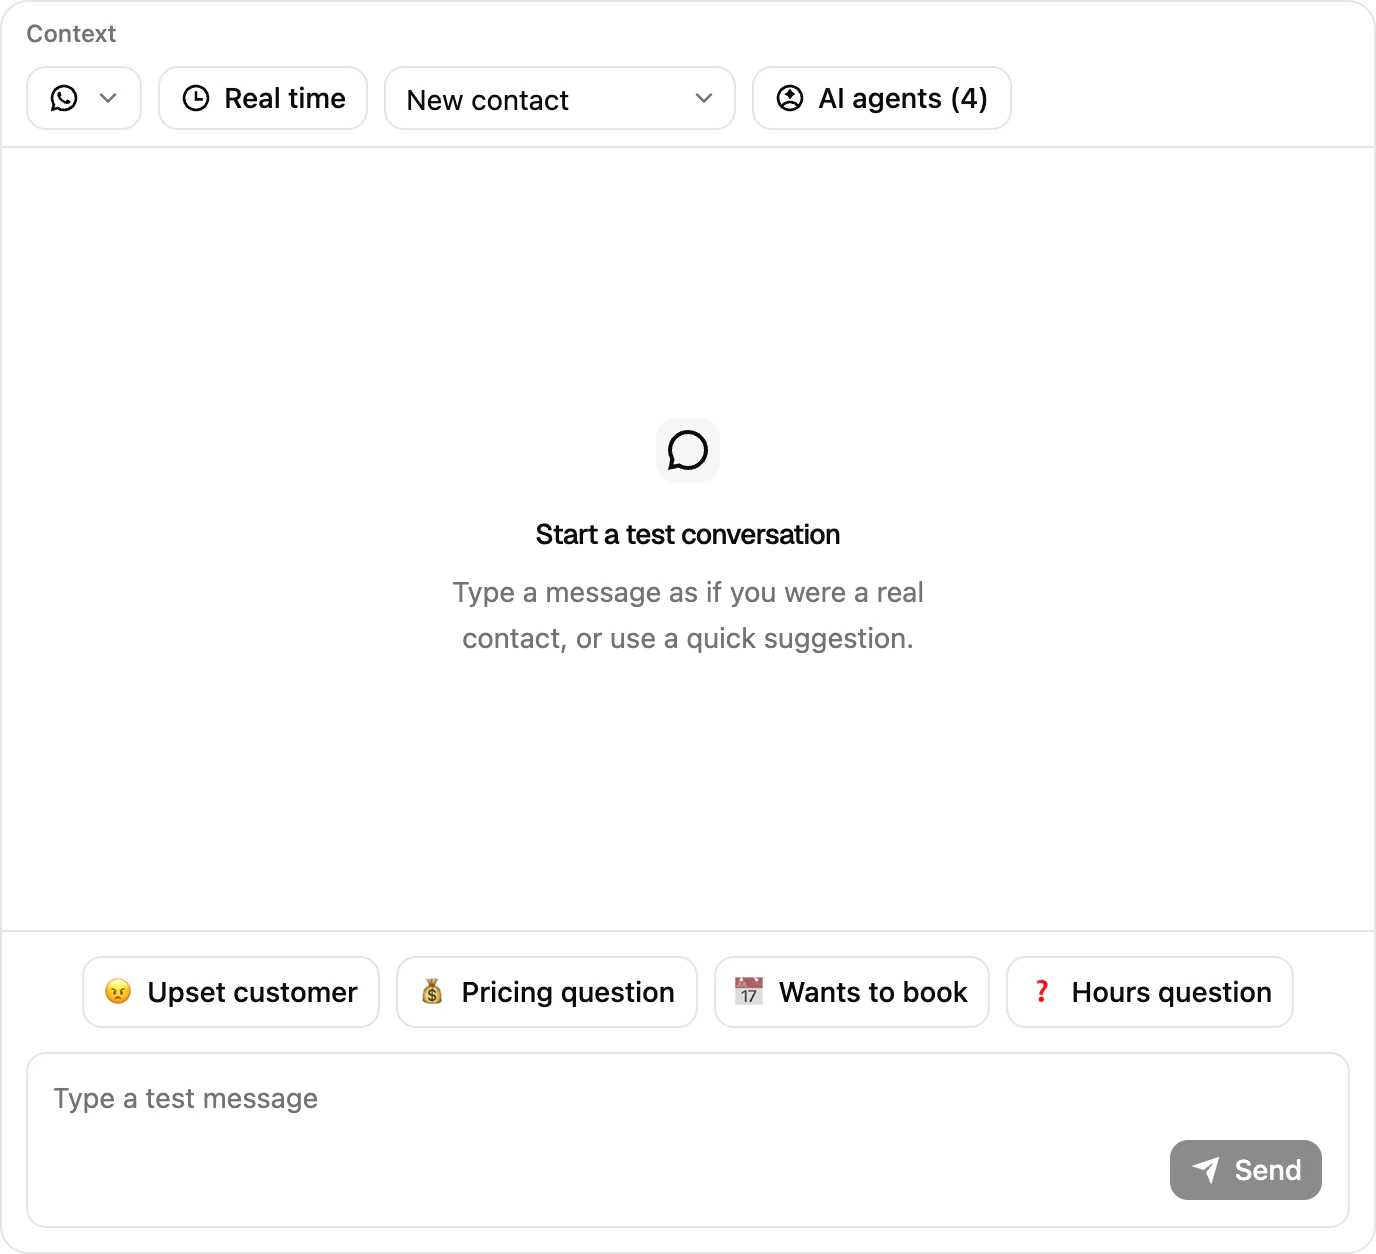The width and height of the screenshot is (1376, 1254).
Task: Select the Upset customer quick suggestion
Action: (x=231, y=992)
